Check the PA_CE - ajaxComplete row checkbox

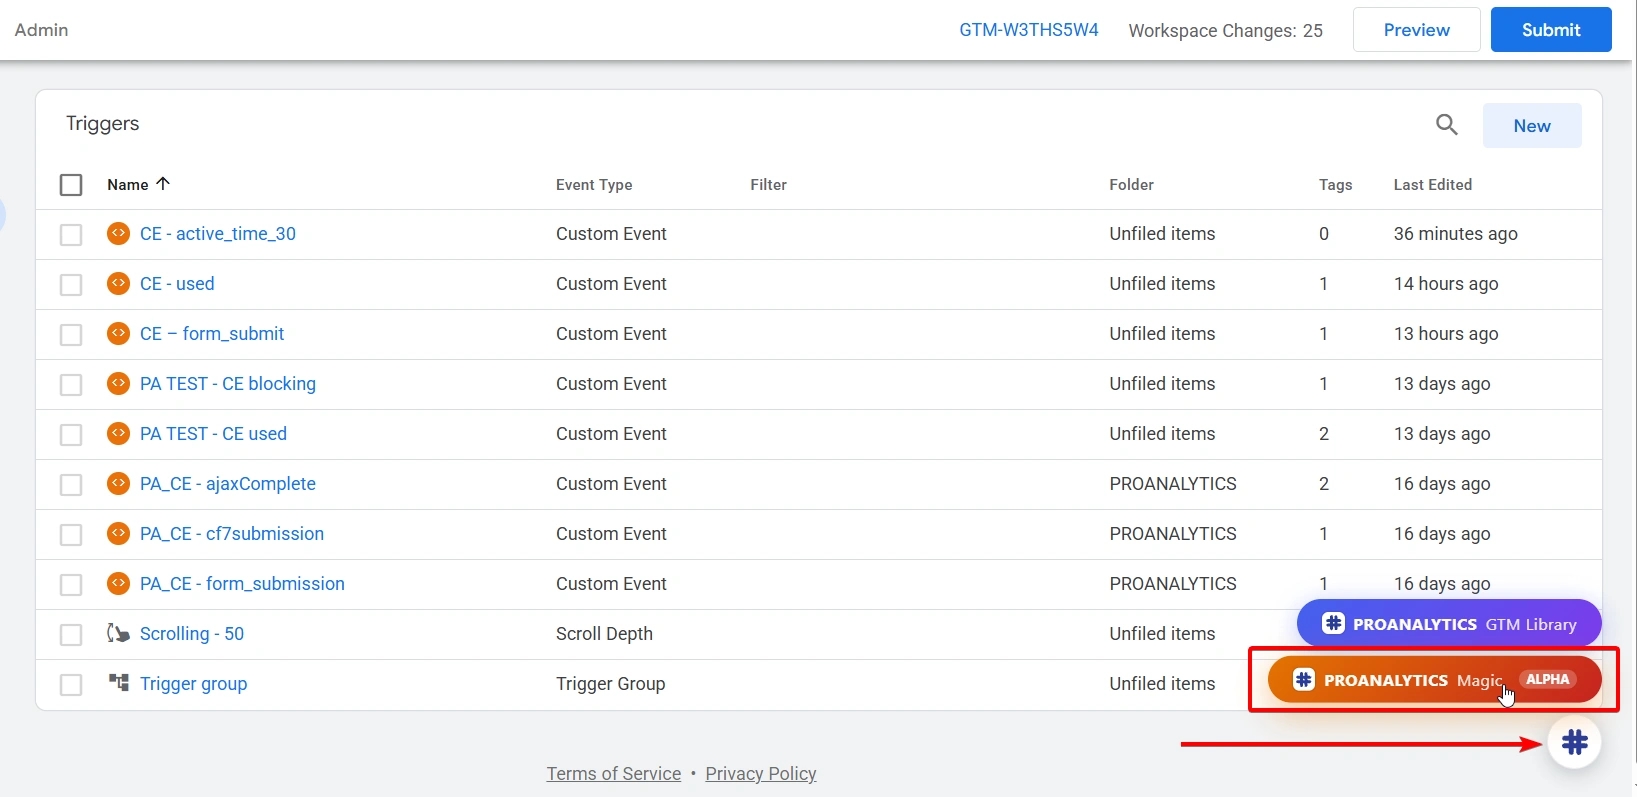(x=71, y=485)
